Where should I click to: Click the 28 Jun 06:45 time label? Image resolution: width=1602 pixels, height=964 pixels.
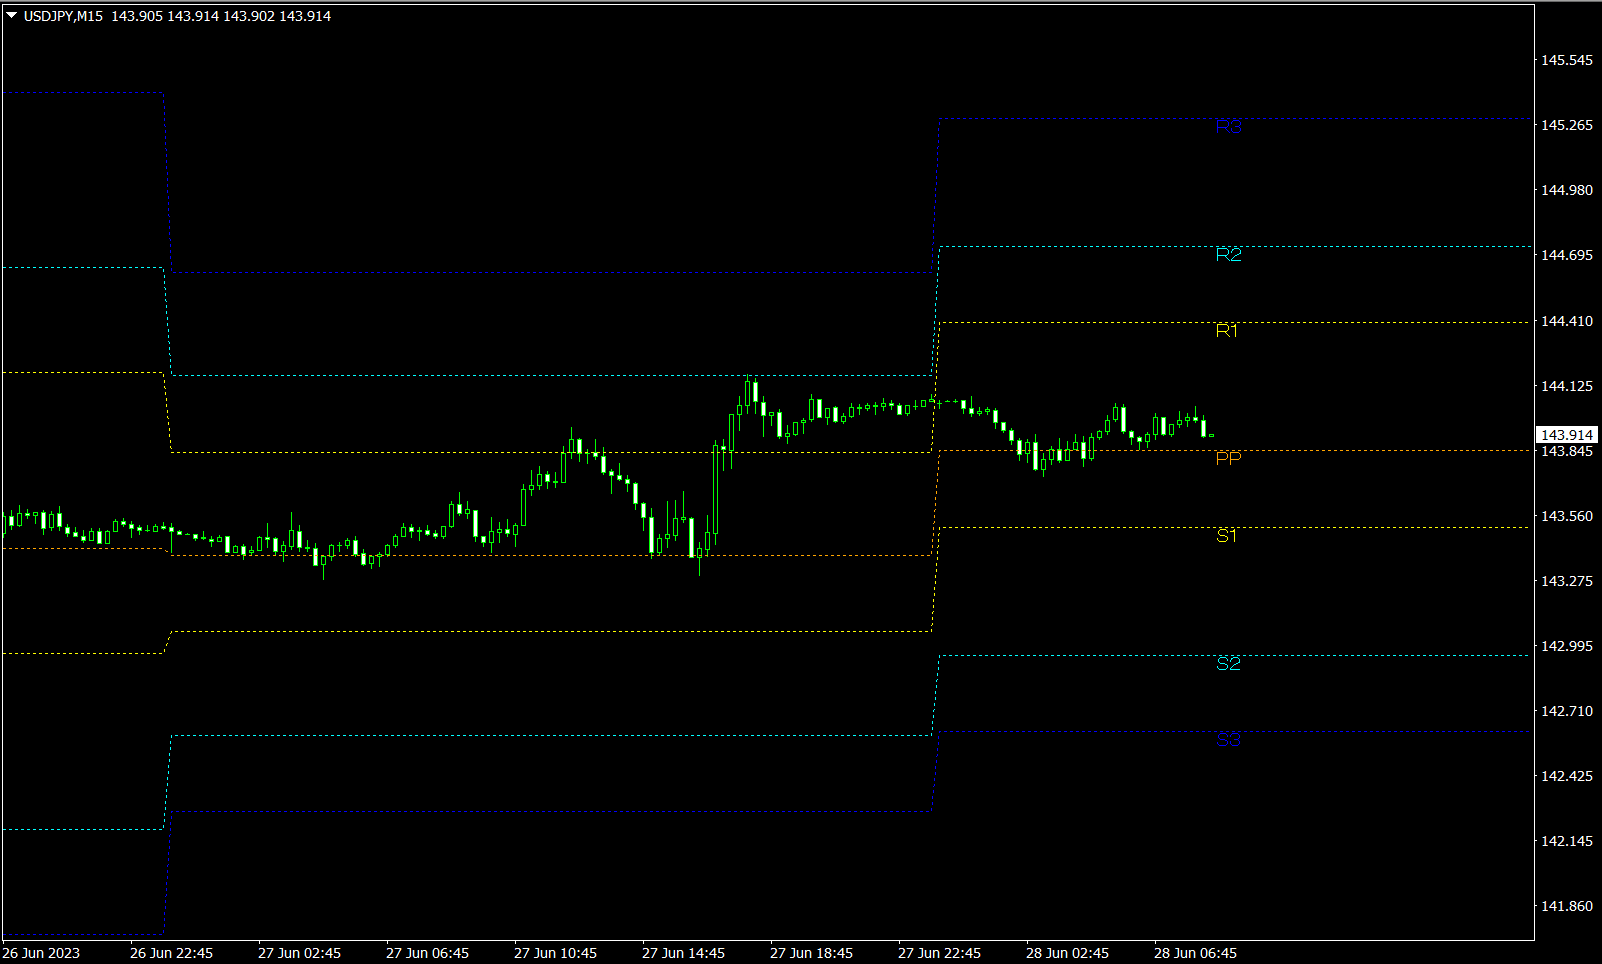click(x=1195, y=953)
